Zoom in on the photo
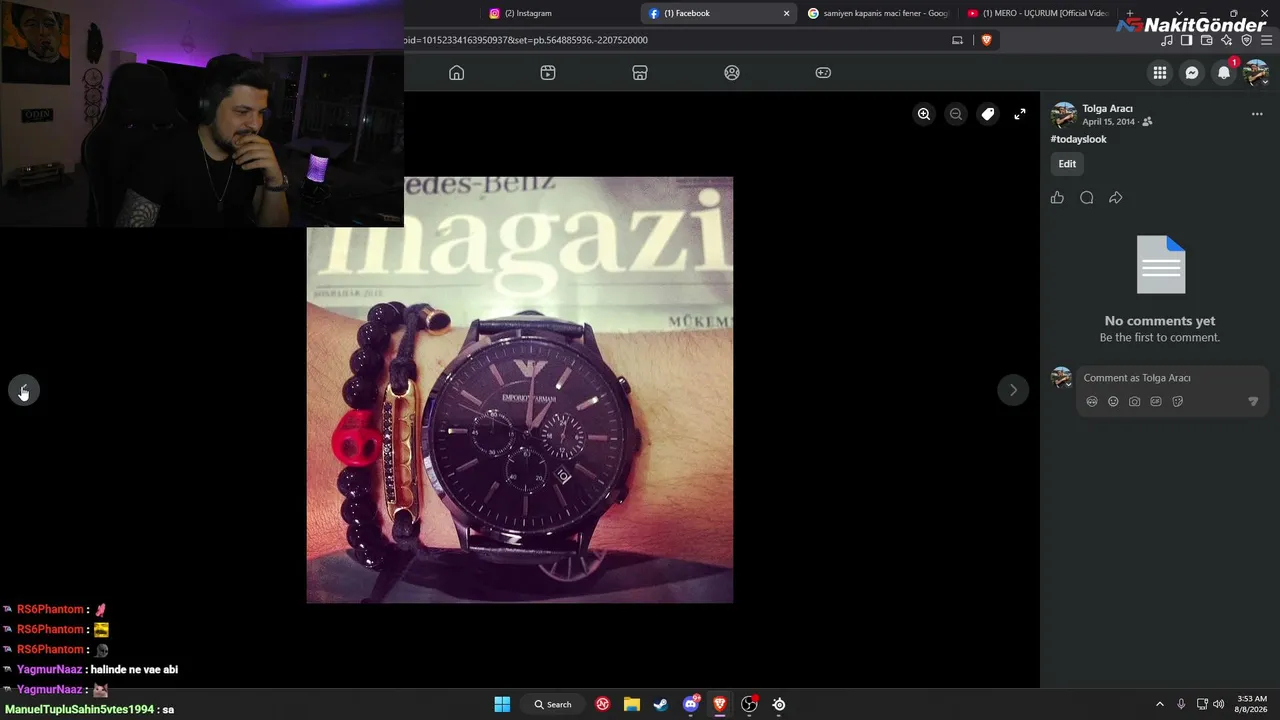The width and height of the screenshot is (1280, 720). [x=924, y=114]
